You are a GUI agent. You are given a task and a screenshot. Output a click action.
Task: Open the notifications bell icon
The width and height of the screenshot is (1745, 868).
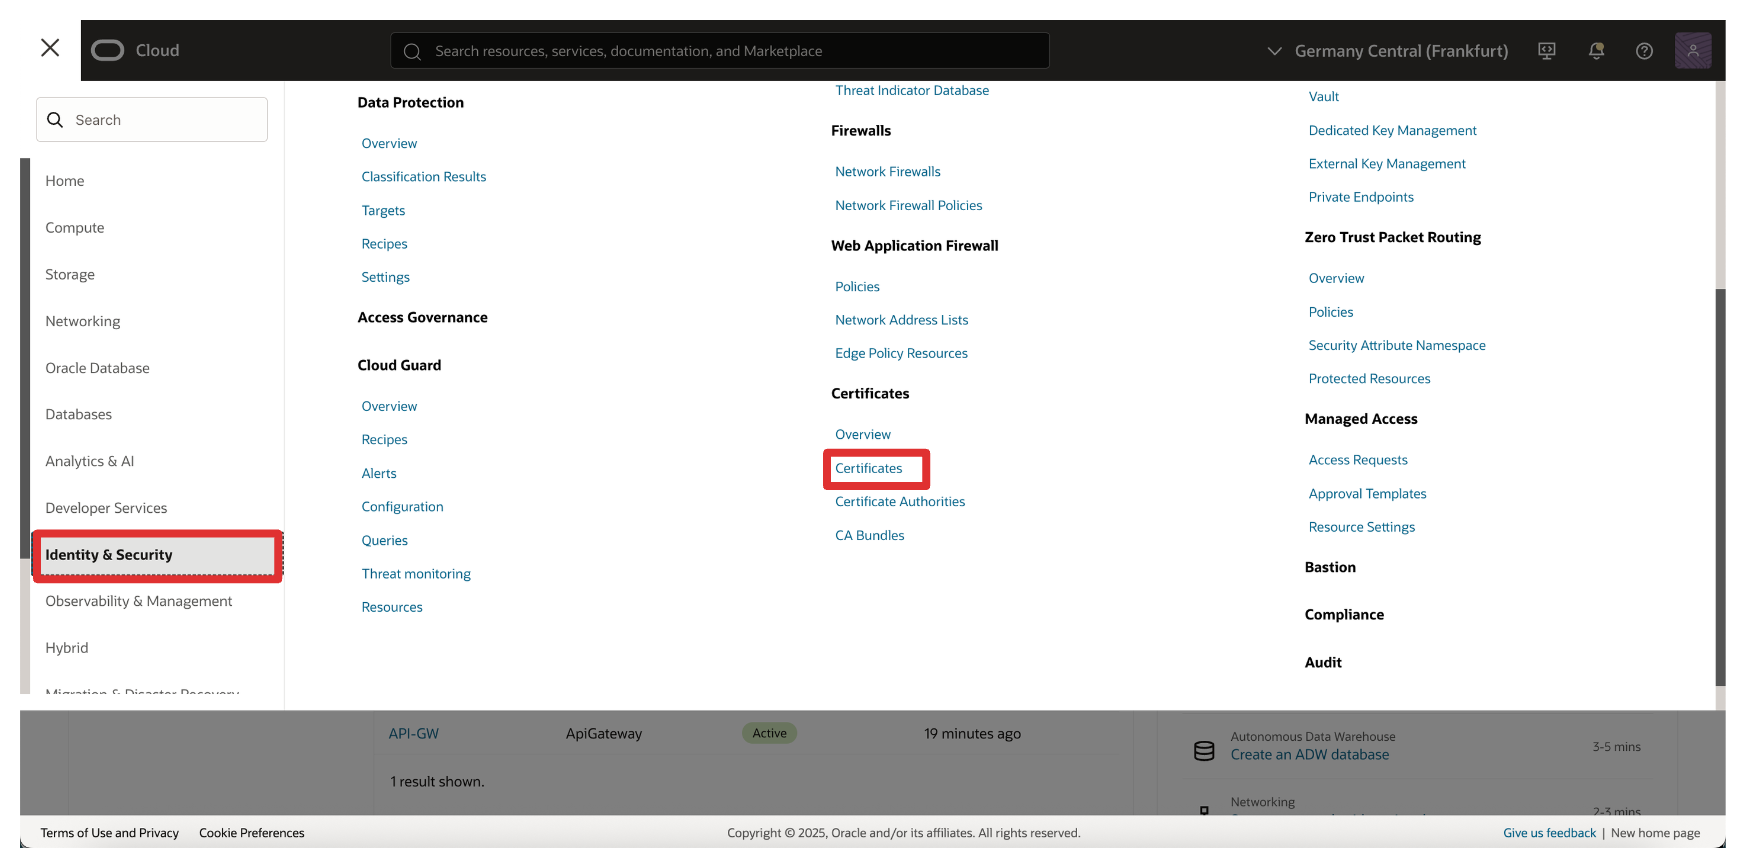coord(1596,51)
